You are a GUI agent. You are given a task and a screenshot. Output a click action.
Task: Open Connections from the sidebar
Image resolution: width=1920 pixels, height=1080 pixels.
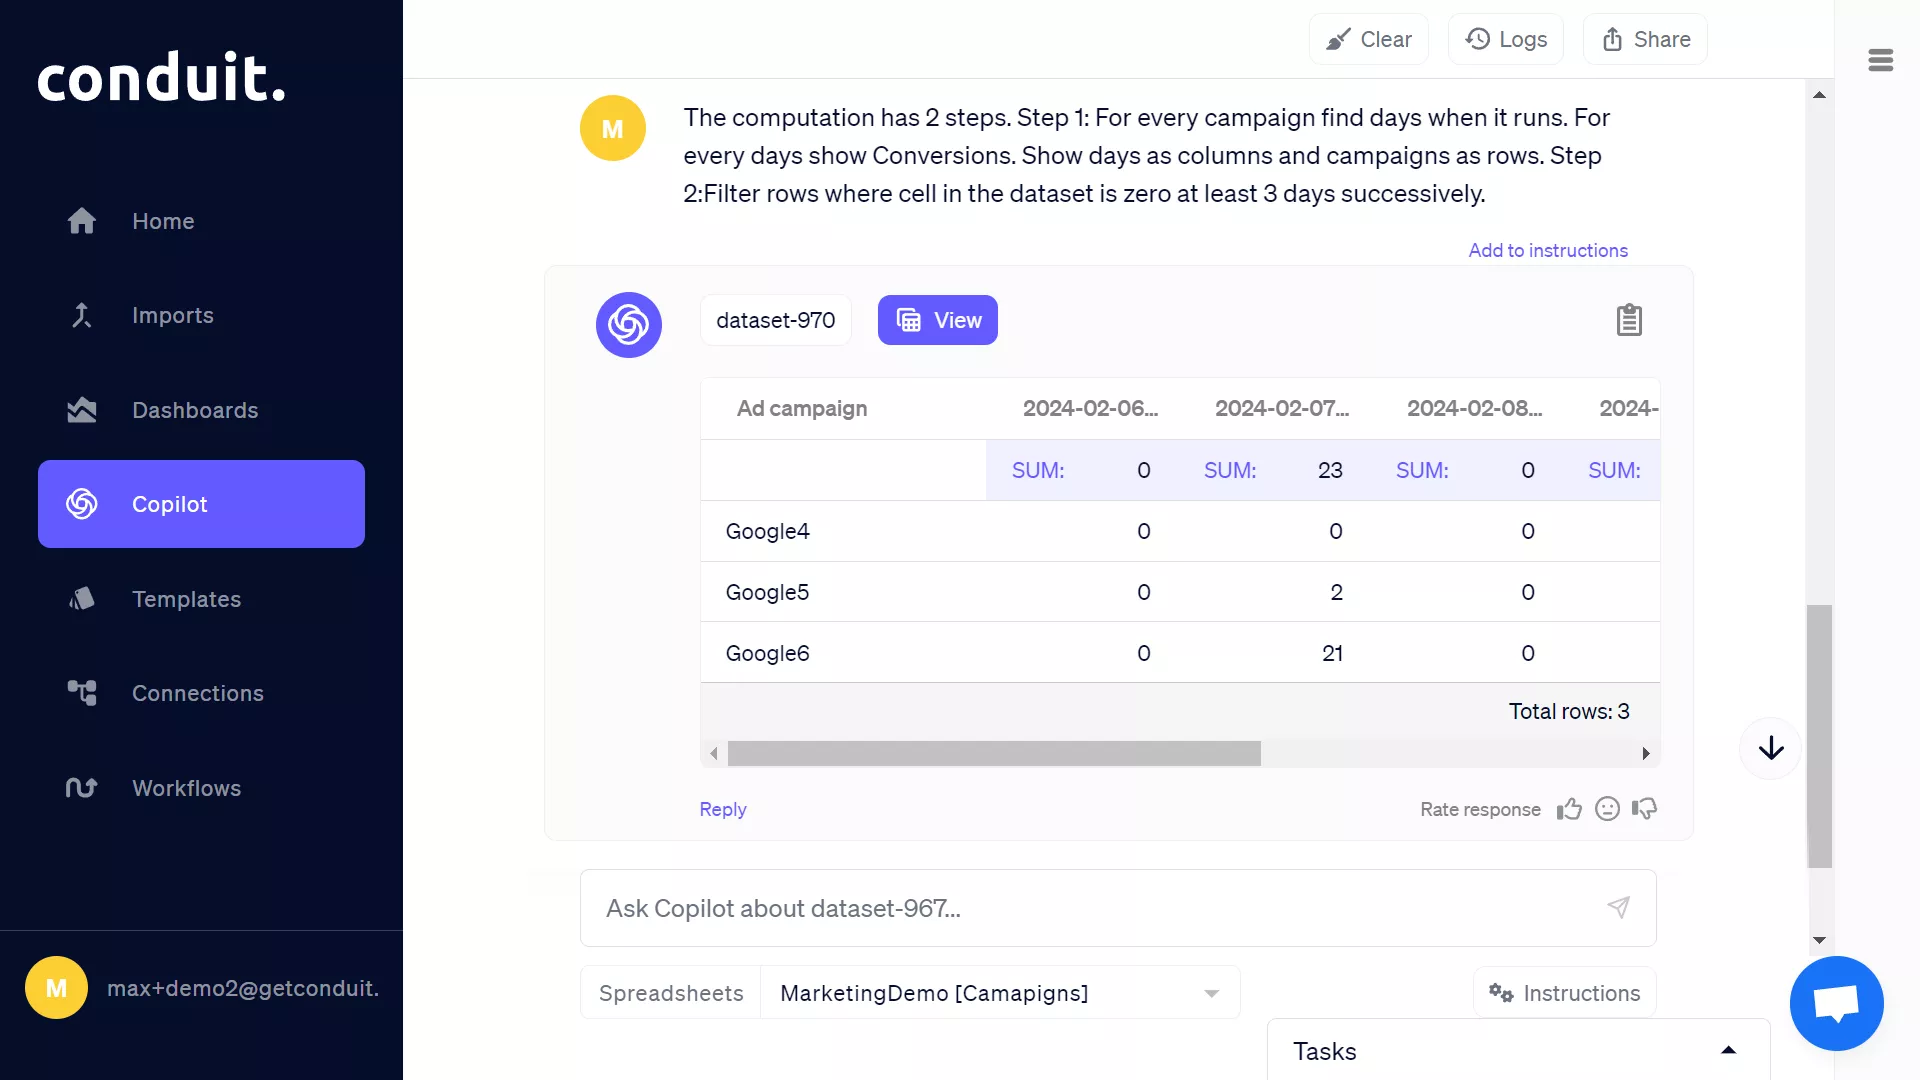click(197, 693)
